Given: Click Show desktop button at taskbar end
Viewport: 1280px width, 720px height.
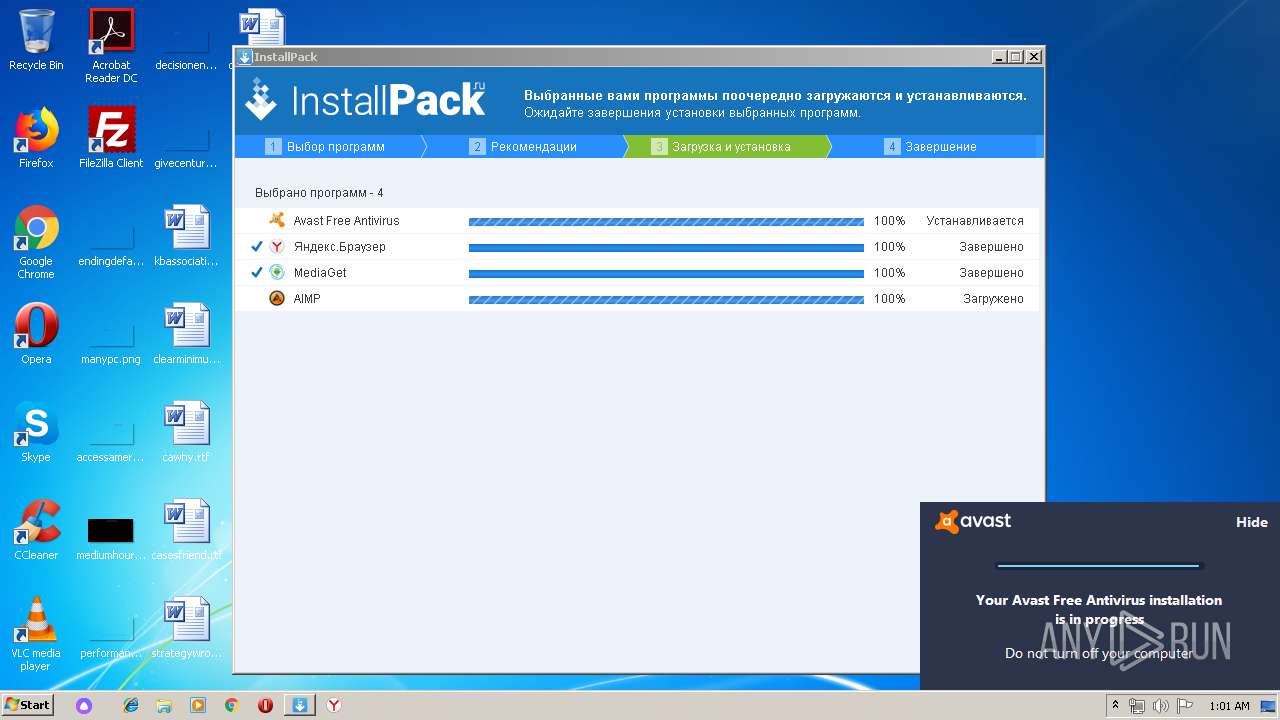Looking at the screenshot, I should pyautogui.click(x=1268, y=705).
